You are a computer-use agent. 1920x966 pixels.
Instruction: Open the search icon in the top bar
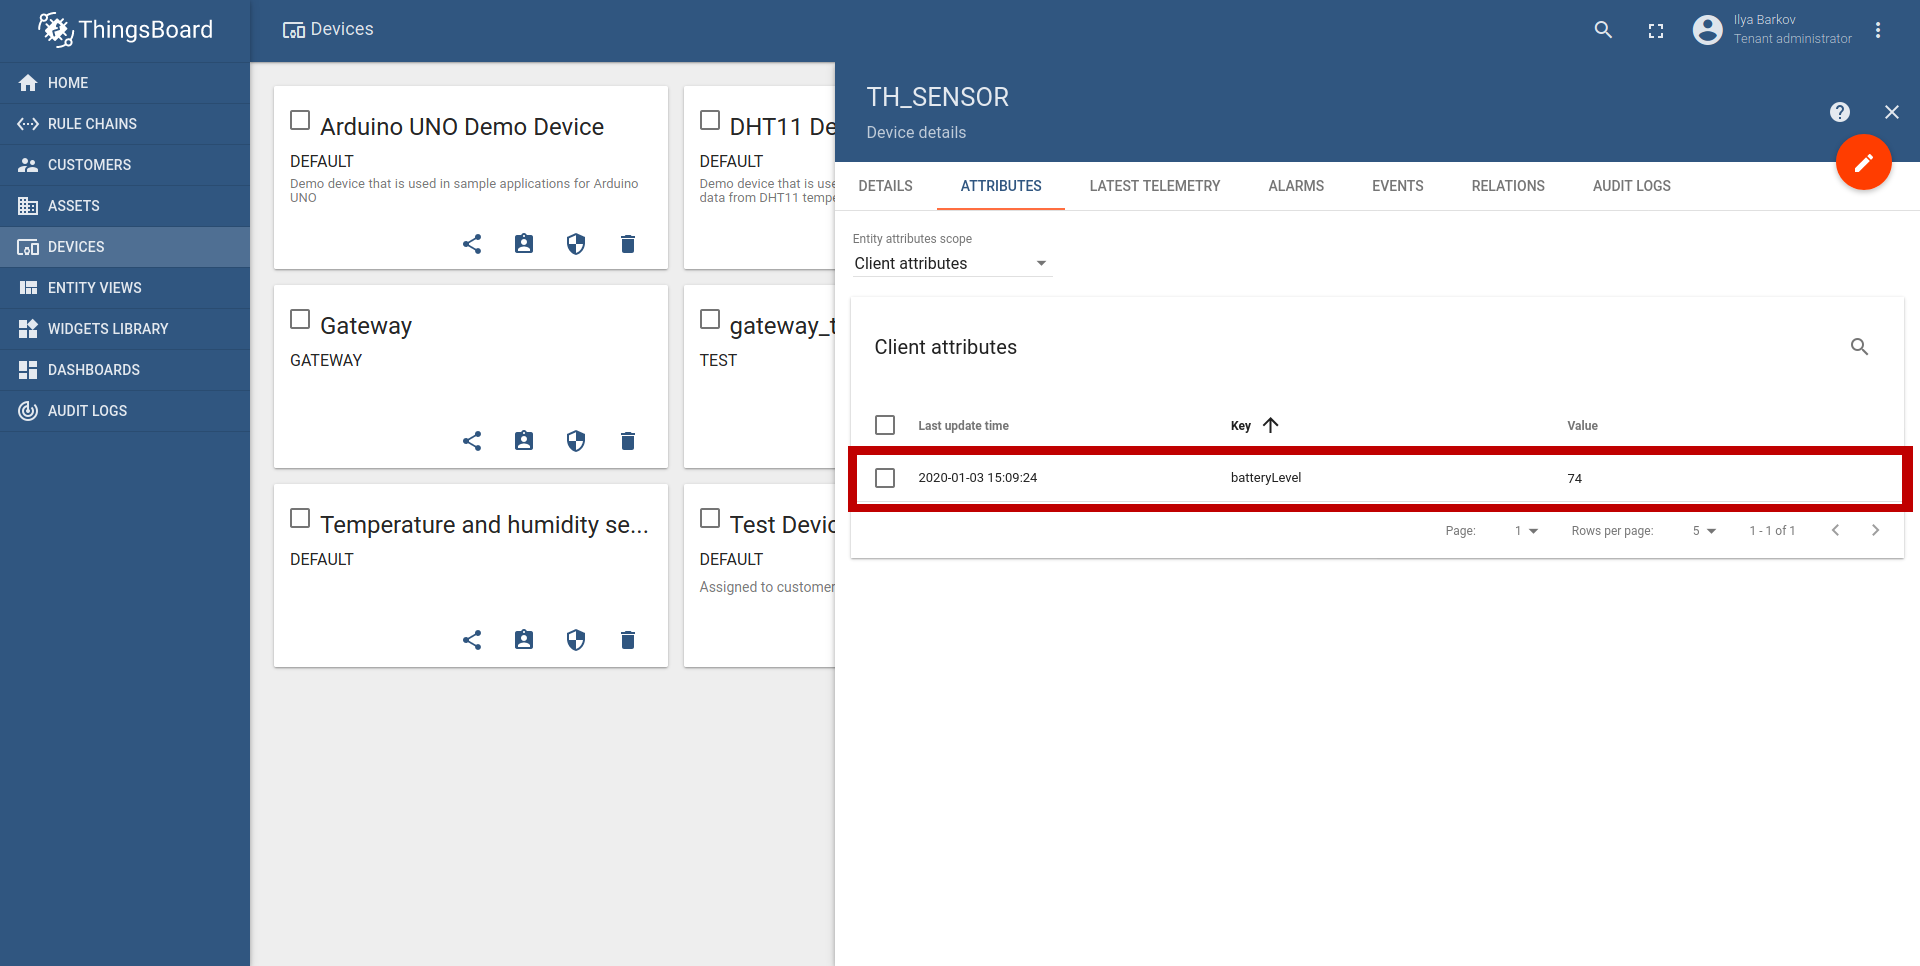(x=1603, y=30)
